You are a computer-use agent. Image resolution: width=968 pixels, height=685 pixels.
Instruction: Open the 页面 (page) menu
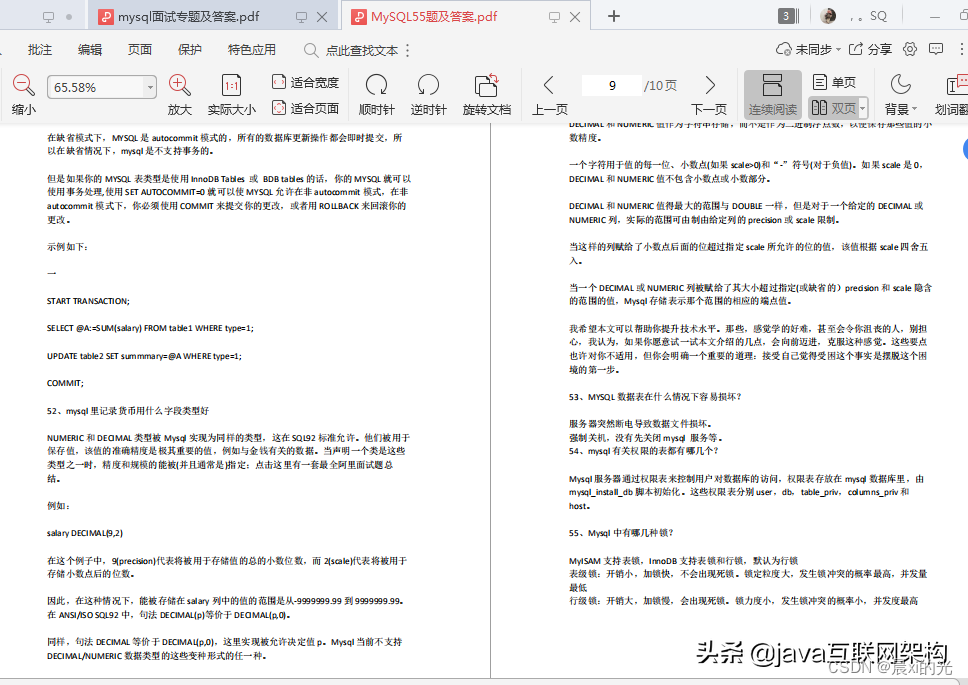pos(140,50)
